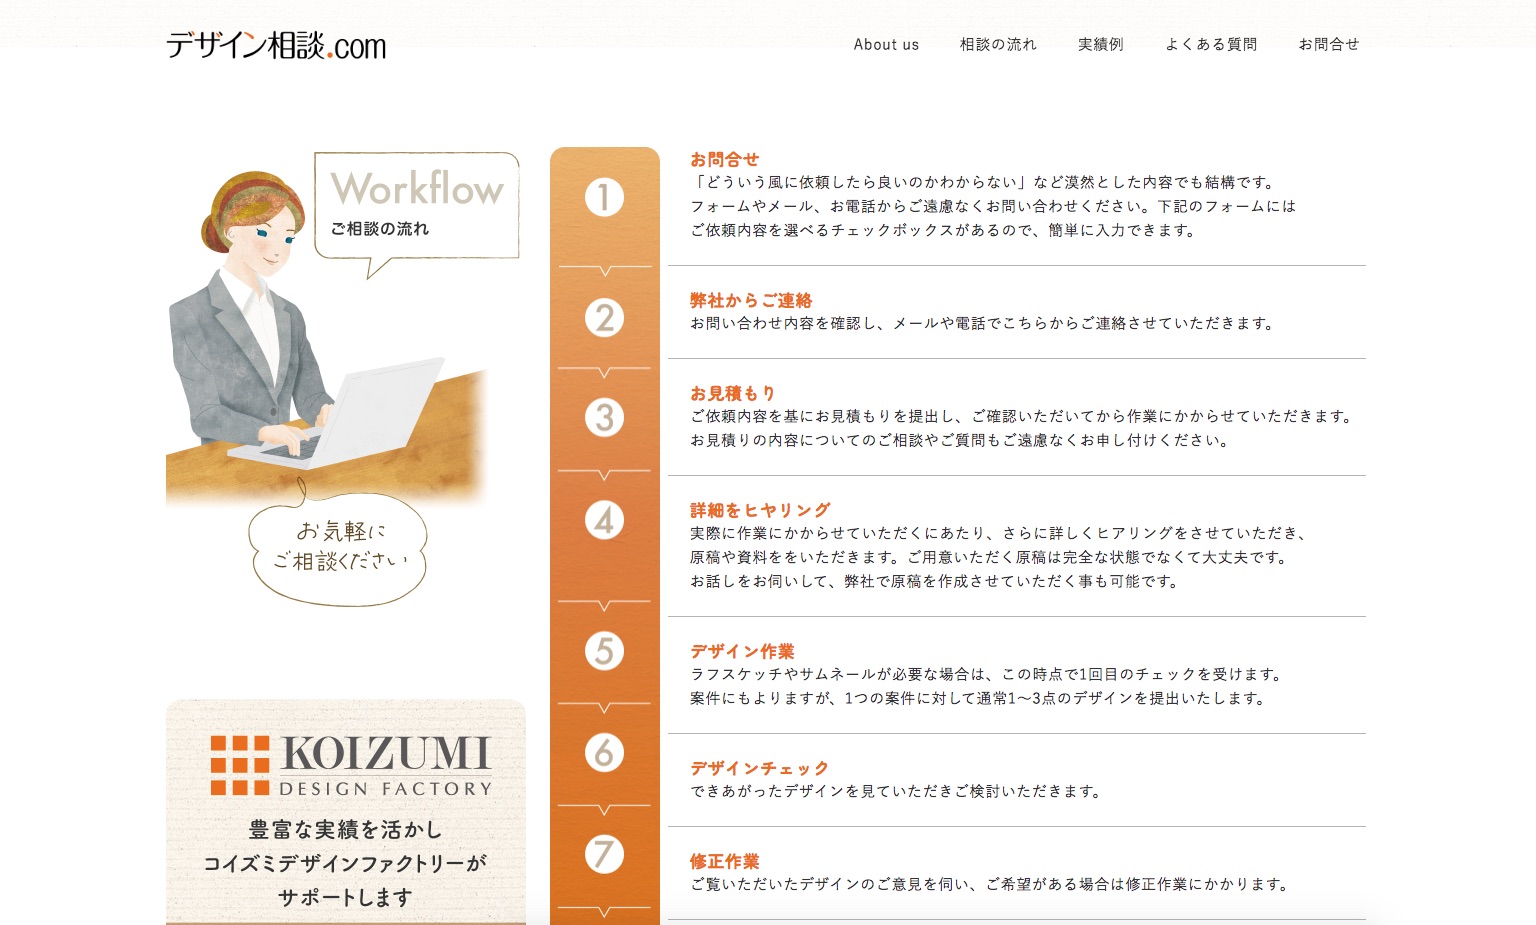Select the step 3 circle icon
Screen dimensions: 1536x925
604,418
